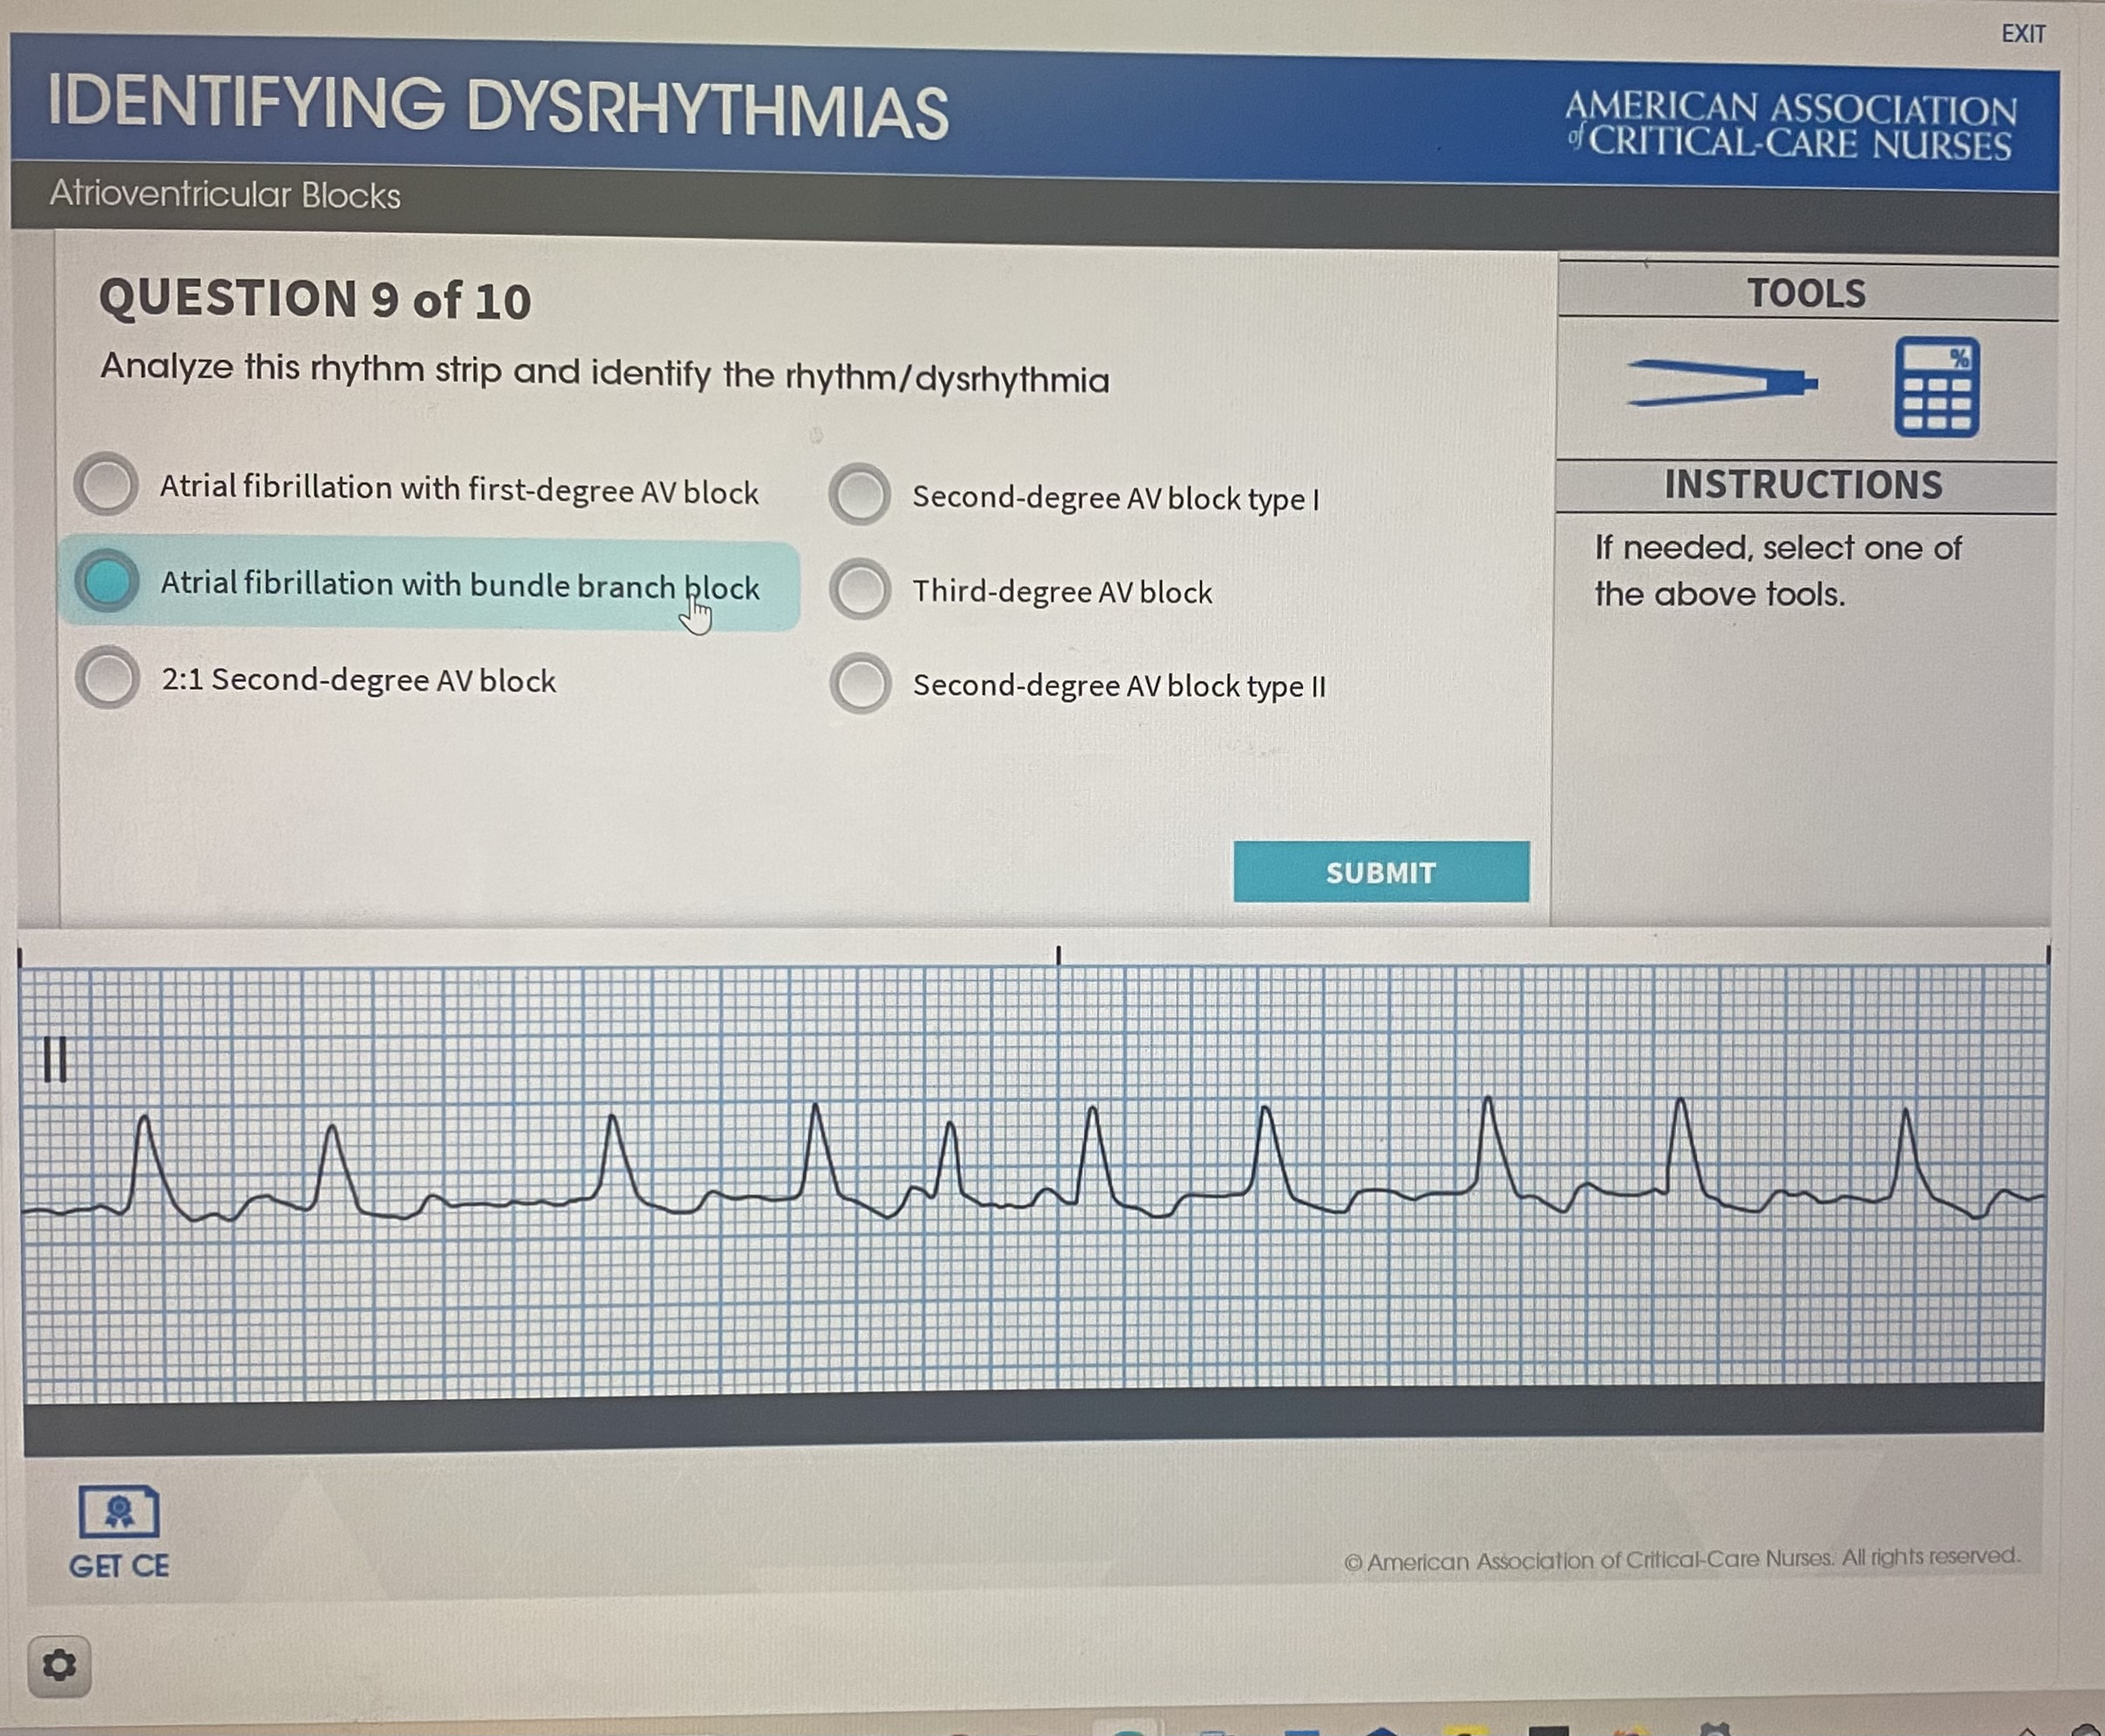Exit the dysrhythmias module
This screenshot has width=2105, height=1736.
coord(2023,34)
